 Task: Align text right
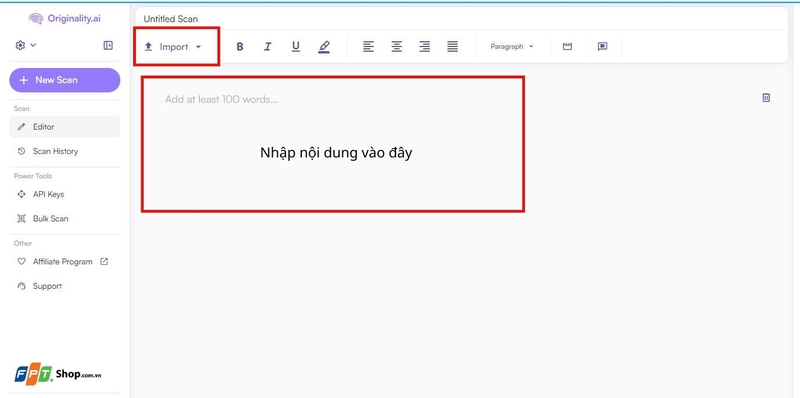click(424, 47)
